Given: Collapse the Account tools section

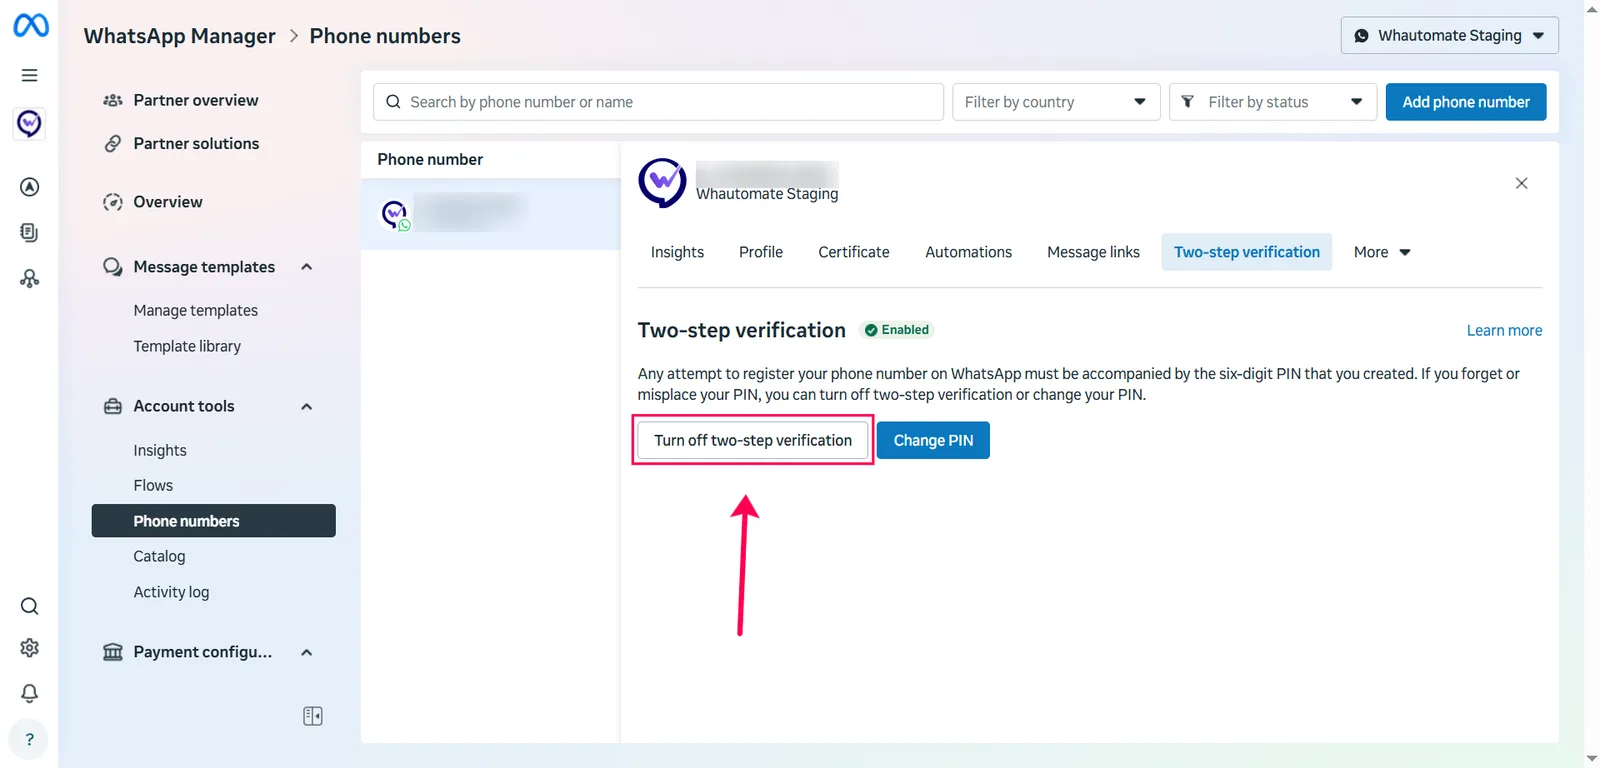Looking at the screenshot, I should (307, 406).
